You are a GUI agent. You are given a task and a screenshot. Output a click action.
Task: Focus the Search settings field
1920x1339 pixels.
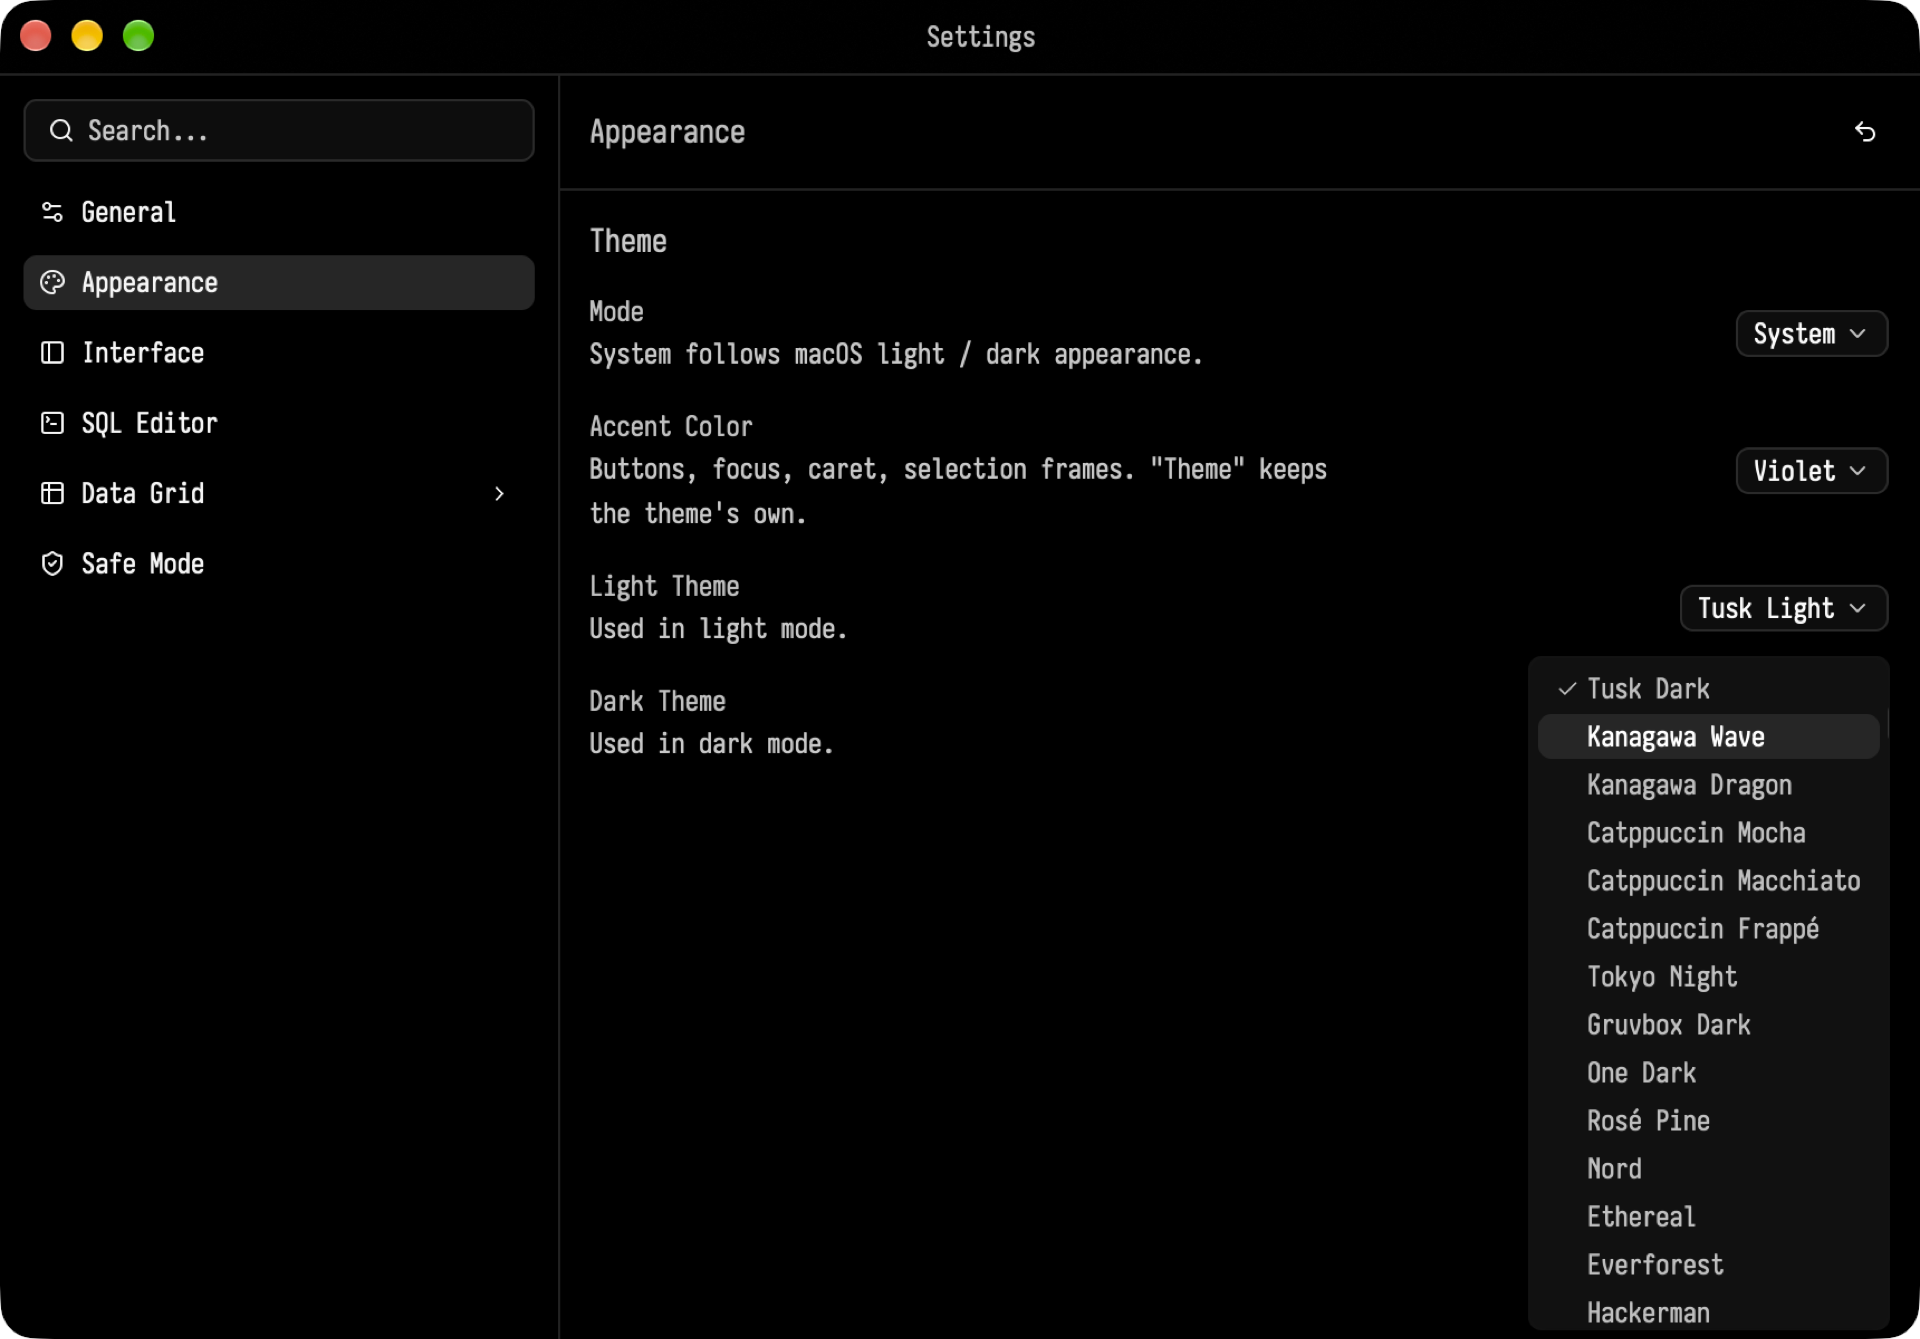[x=279, y=131]
